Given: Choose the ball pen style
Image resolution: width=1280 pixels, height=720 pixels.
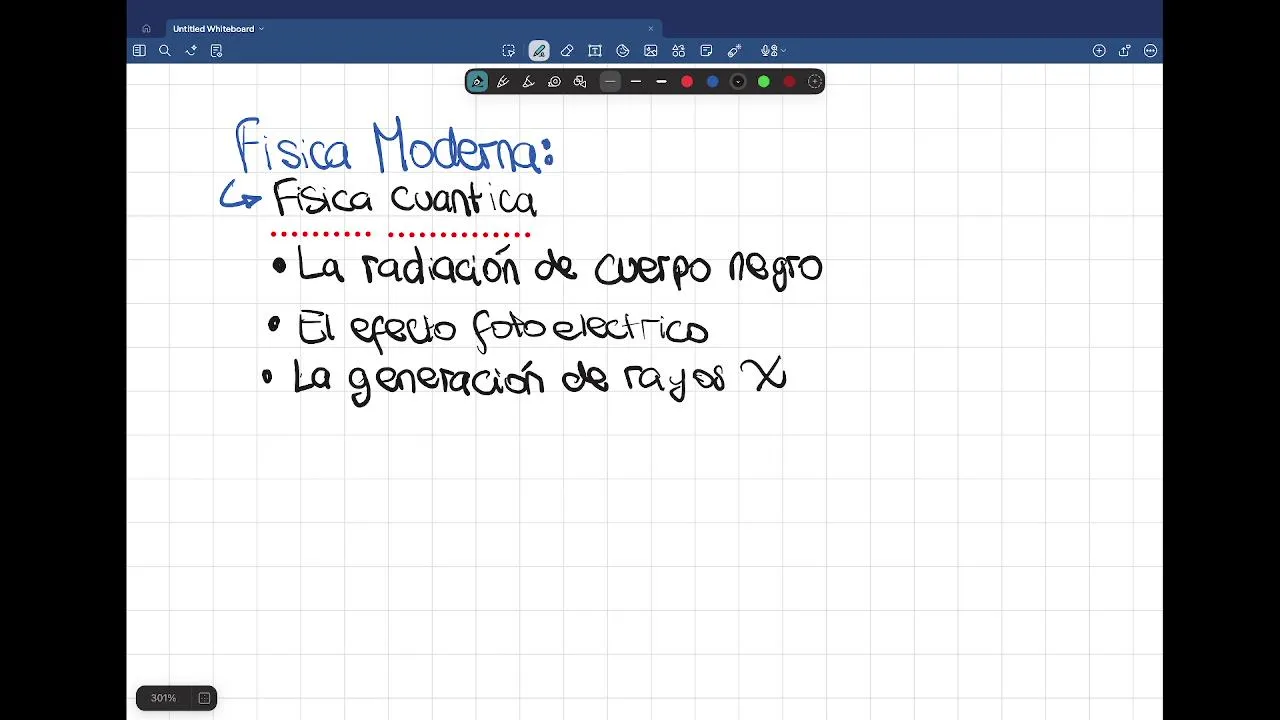Looking at the screenshot, I should 503,82.
